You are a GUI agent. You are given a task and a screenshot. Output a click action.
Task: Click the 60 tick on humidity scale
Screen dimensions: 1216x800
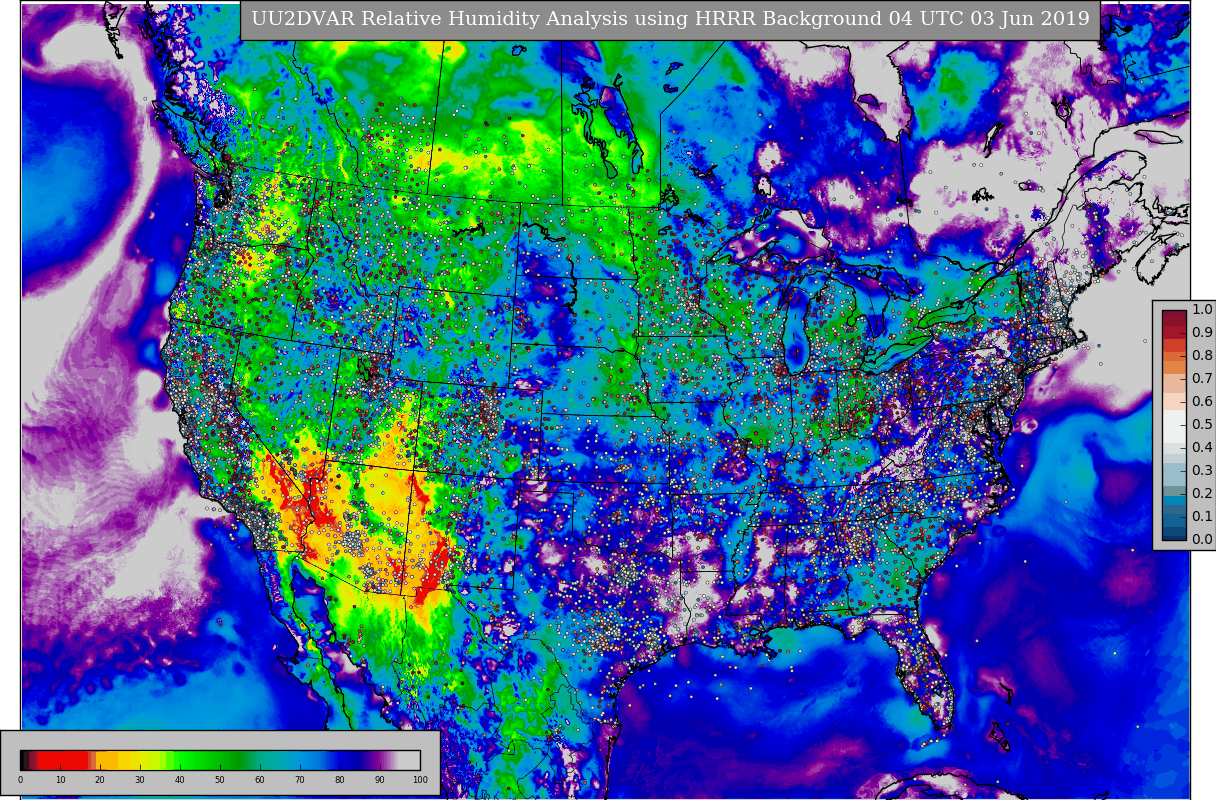(260, 779)
